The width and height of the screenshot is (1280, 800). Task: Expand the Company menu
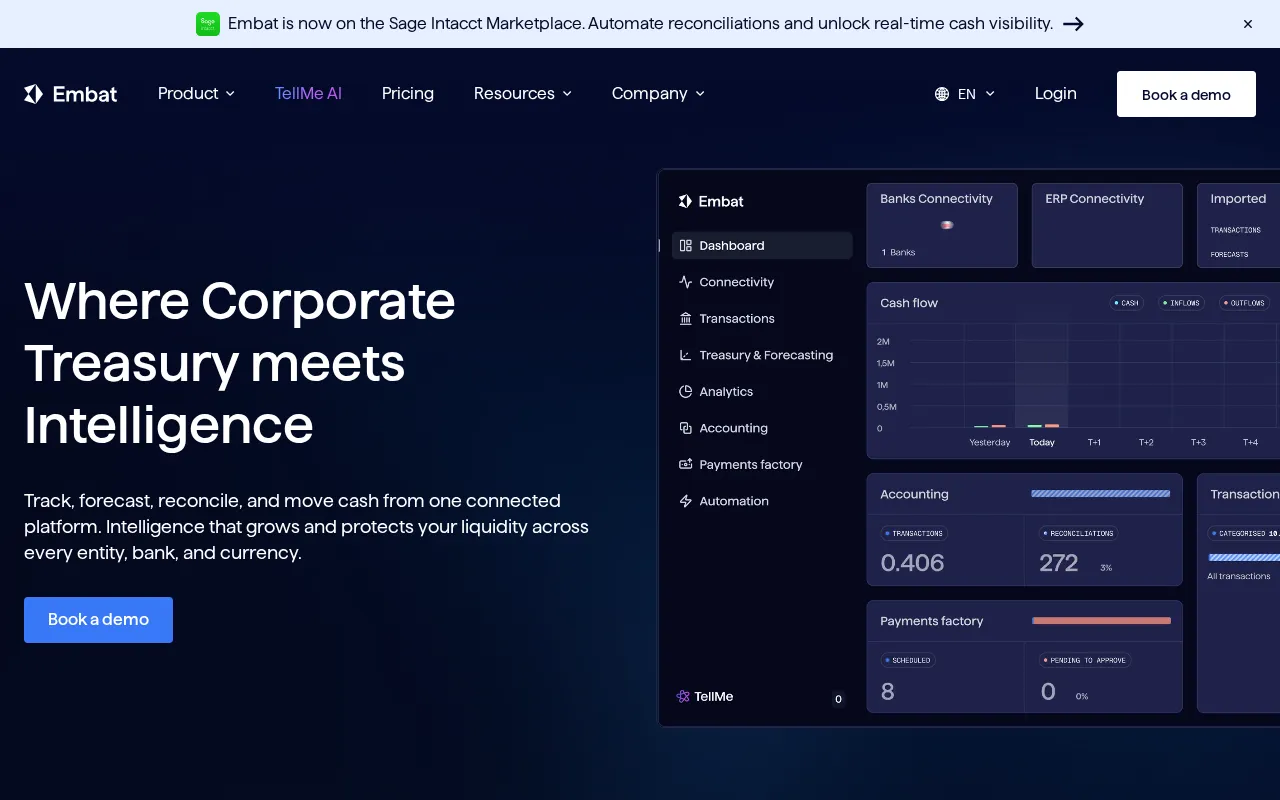[658, 93]
